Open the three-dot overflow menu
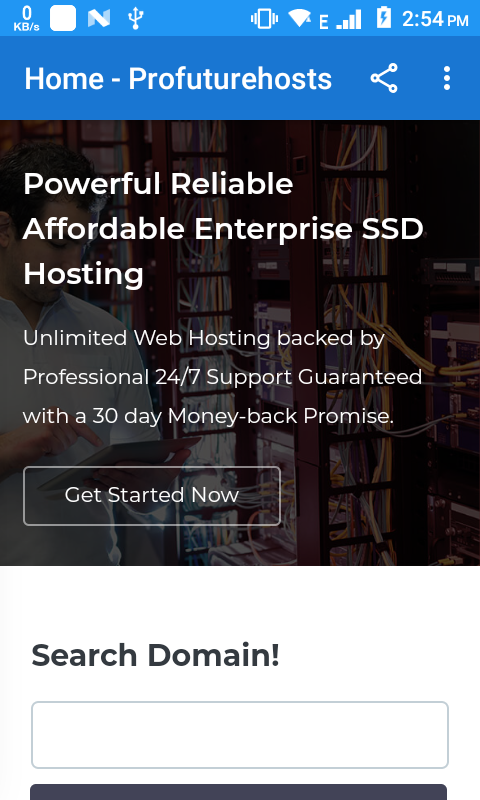This screenshot has width=480, height=800. click(447, 78)
